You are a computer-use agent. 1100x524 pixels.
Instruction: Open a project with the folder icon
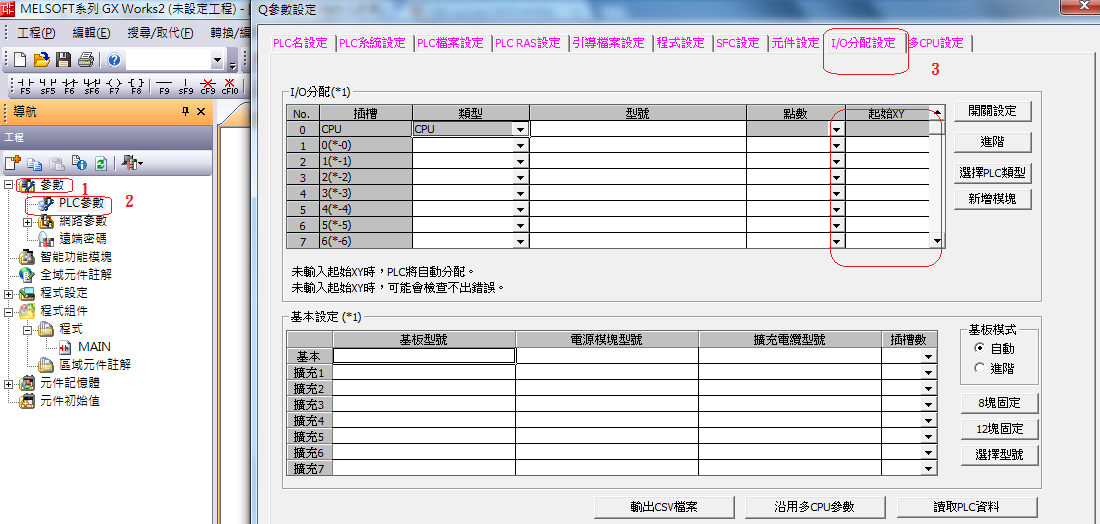[x=41, y=60]
